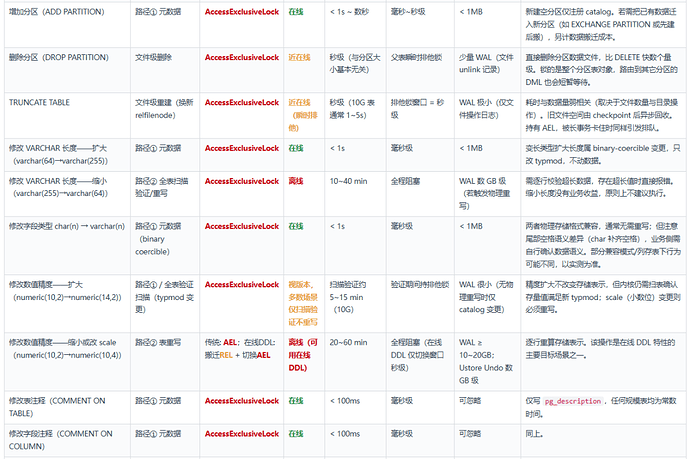Screen dimensions: 690x459
Task: Click '< 1MB' in the ADD PARTITION row
Action: tap(470, 12)
